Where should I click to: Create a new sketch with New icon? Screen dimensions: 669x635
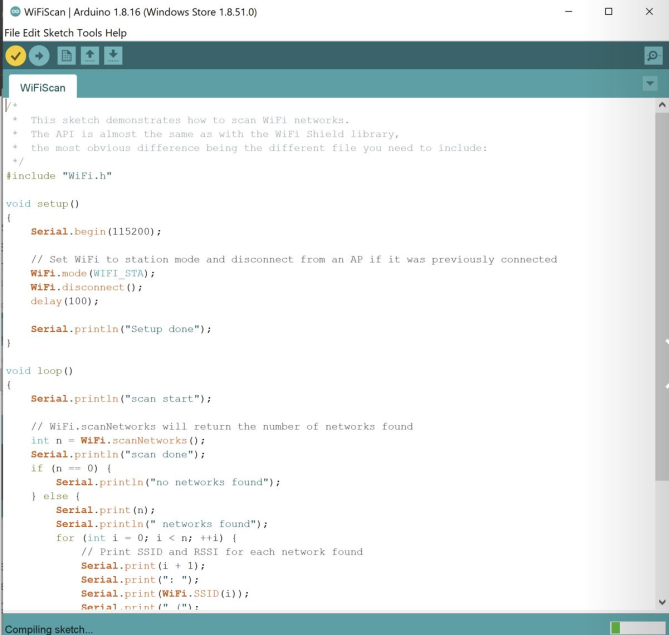click(66, 56)
